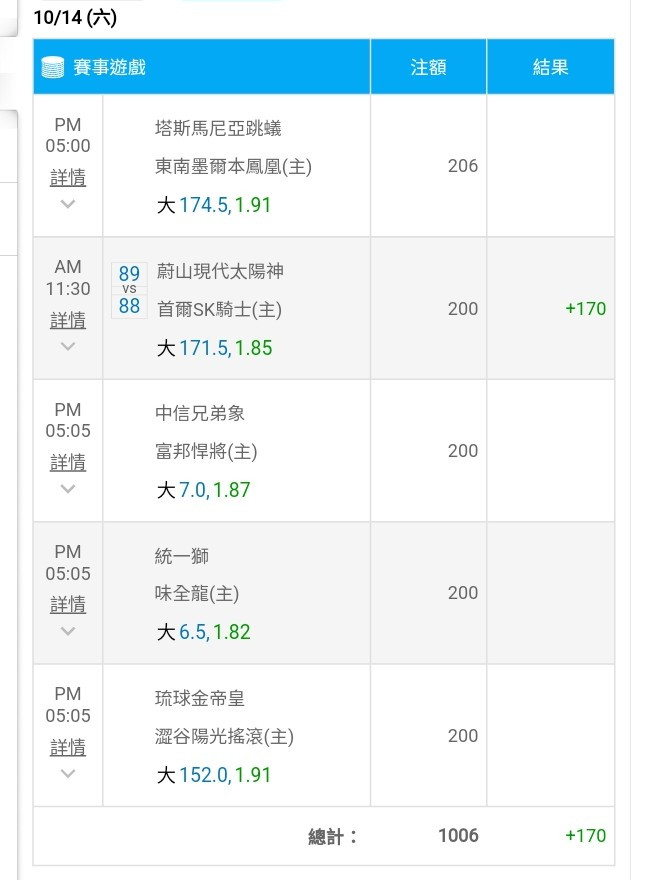This screenshot has height=880, width=653.
Task: Expand the chevron in 中信兄弟象 row
Action: pos(68,489)
